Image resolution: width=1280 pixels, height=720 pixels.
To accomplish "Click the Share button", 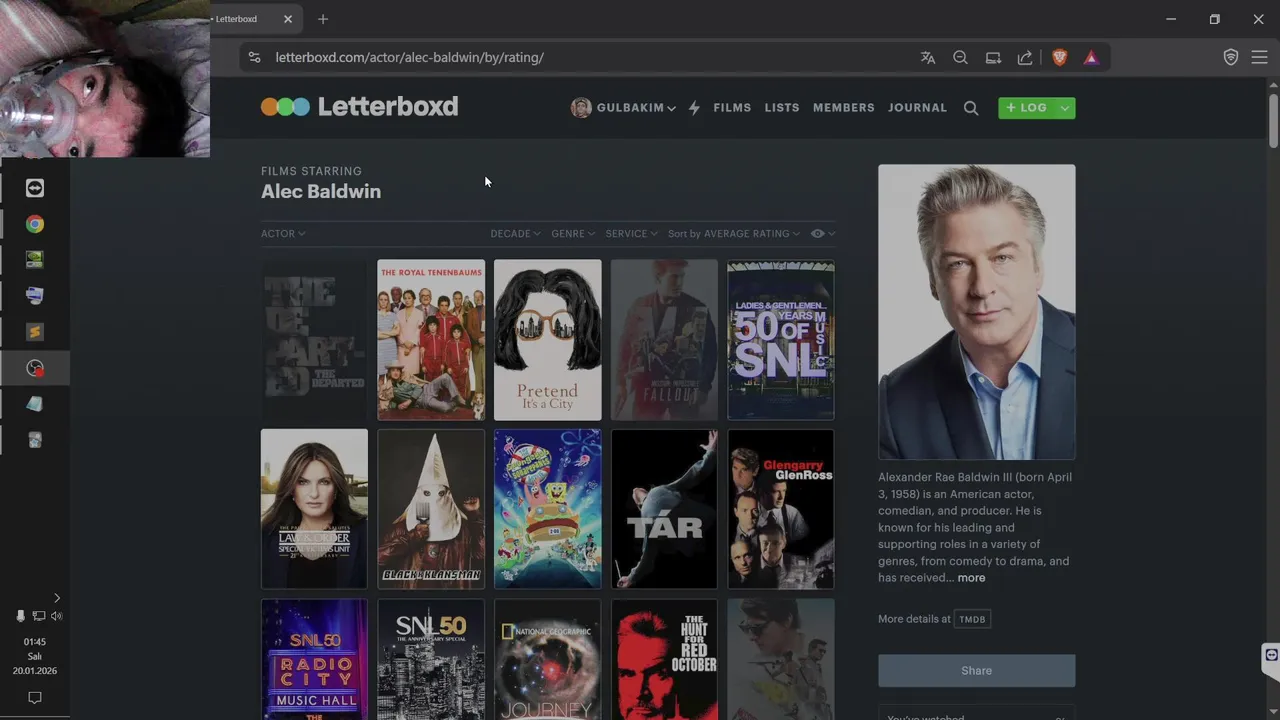I will click(977, 671).
